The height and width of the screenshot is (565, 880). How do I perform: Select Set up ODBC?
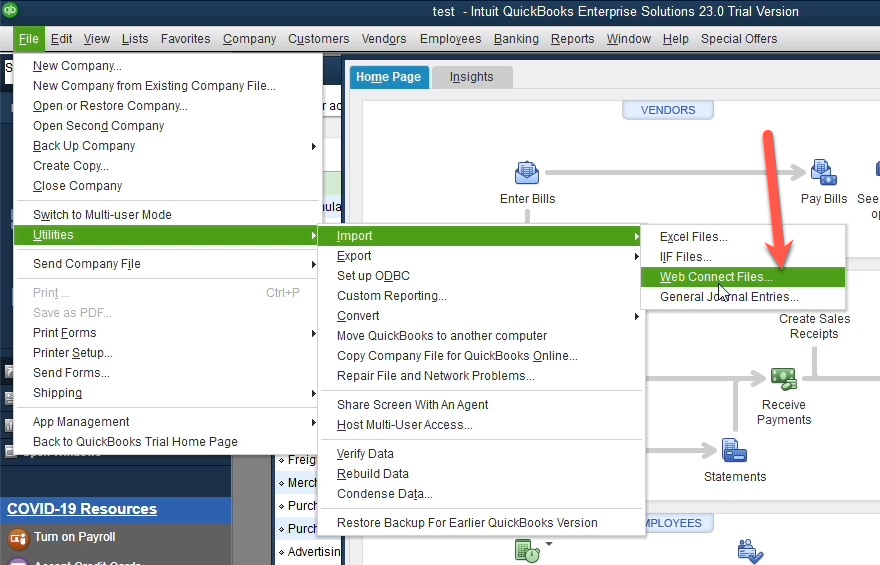coord(480,276)
